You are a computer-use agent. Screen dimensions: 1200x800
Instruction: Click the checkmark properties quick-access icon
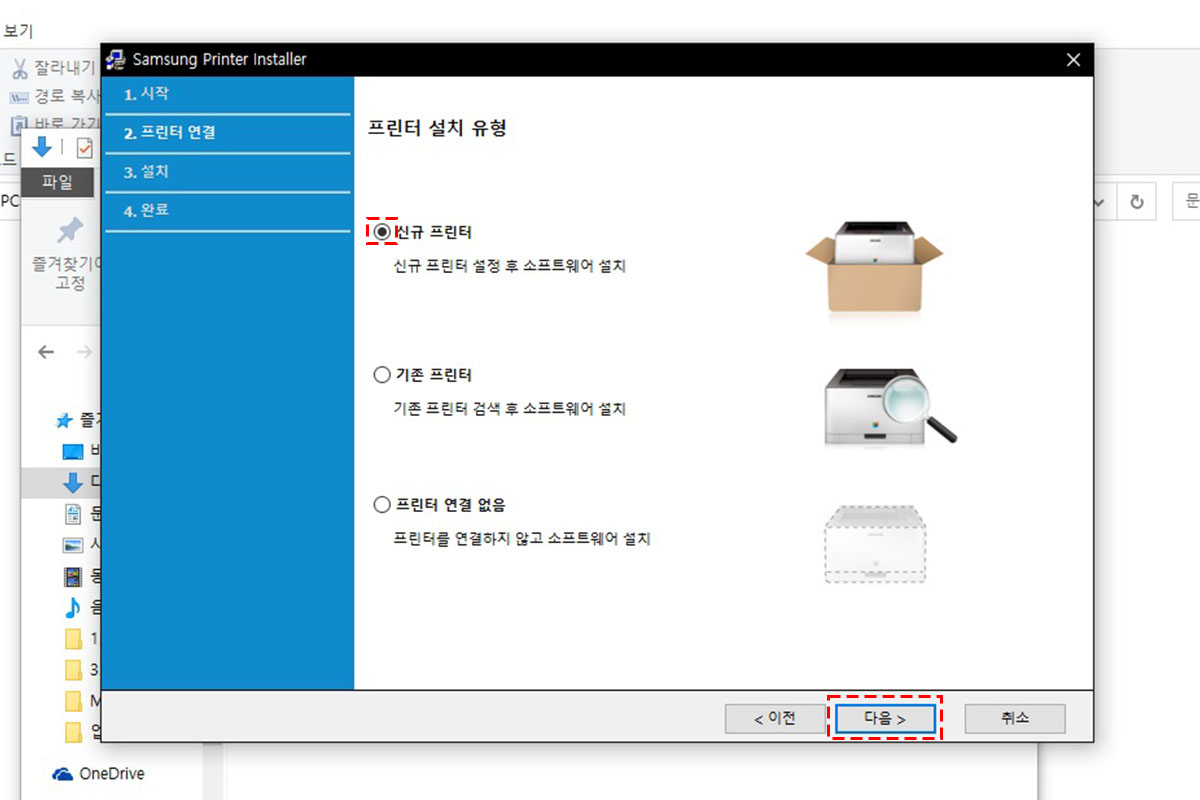tap(85, 148)
